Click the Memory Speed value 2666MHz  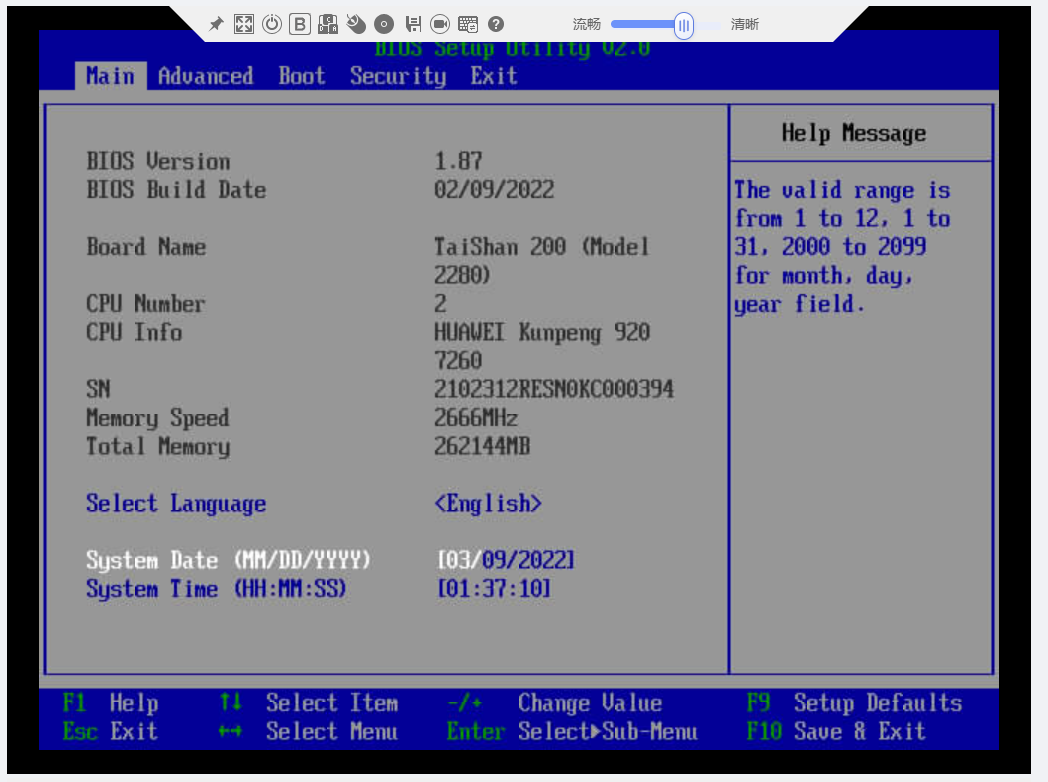tap(476, 418)
